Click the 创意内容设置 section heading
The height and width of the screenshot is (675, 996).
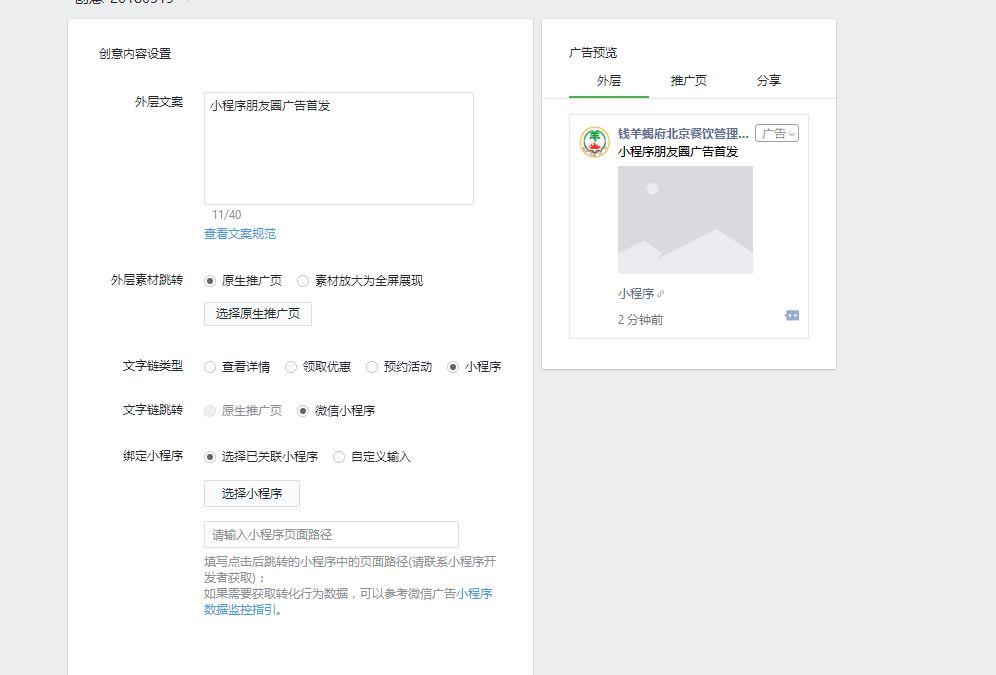coord(135,53)
